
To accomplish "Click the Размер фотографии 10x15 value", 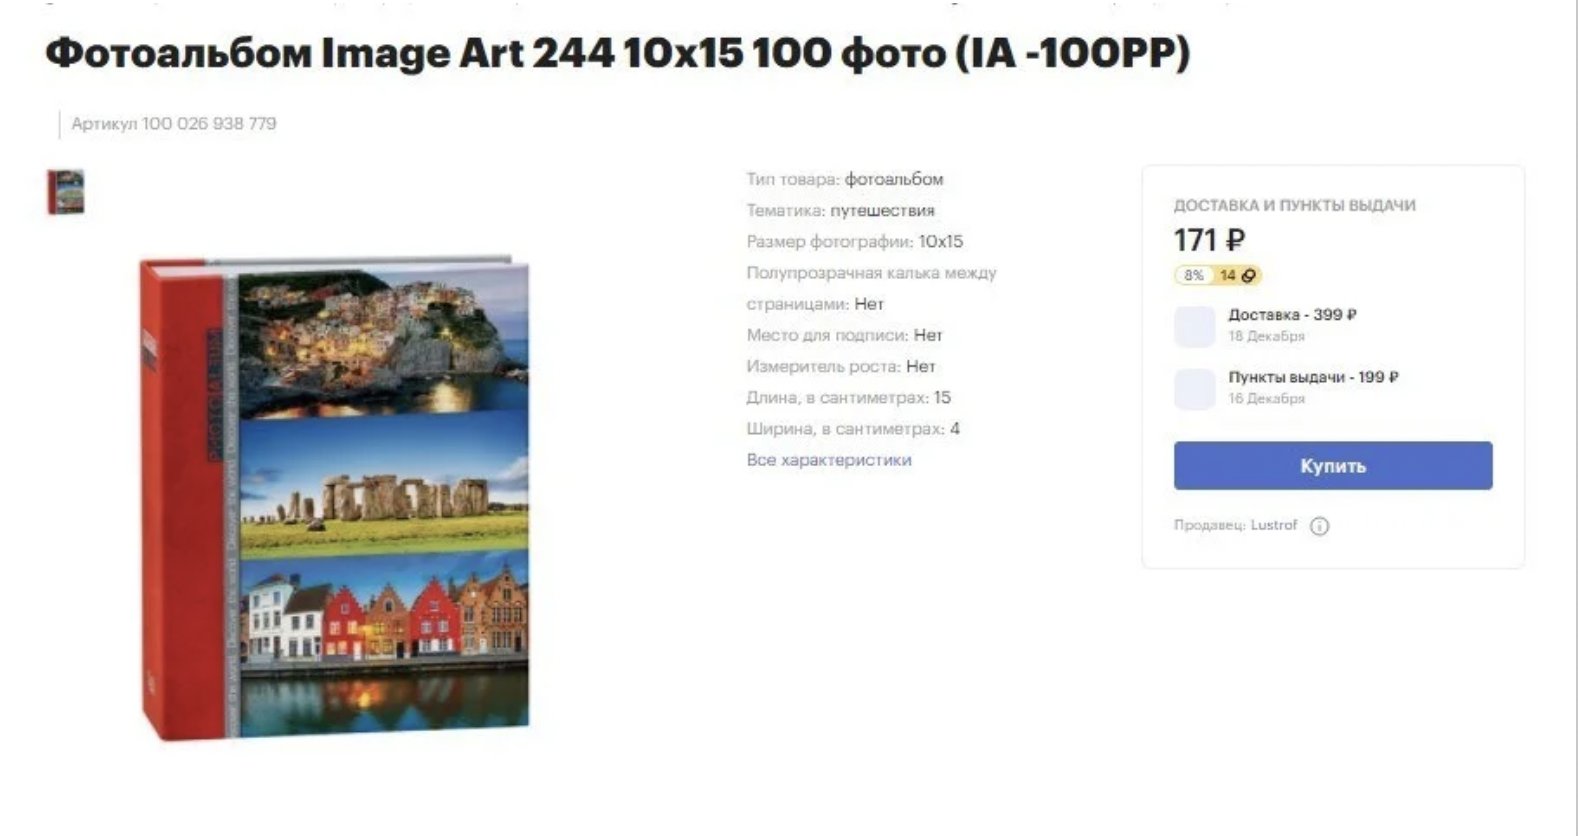I will tap(940, 241).
